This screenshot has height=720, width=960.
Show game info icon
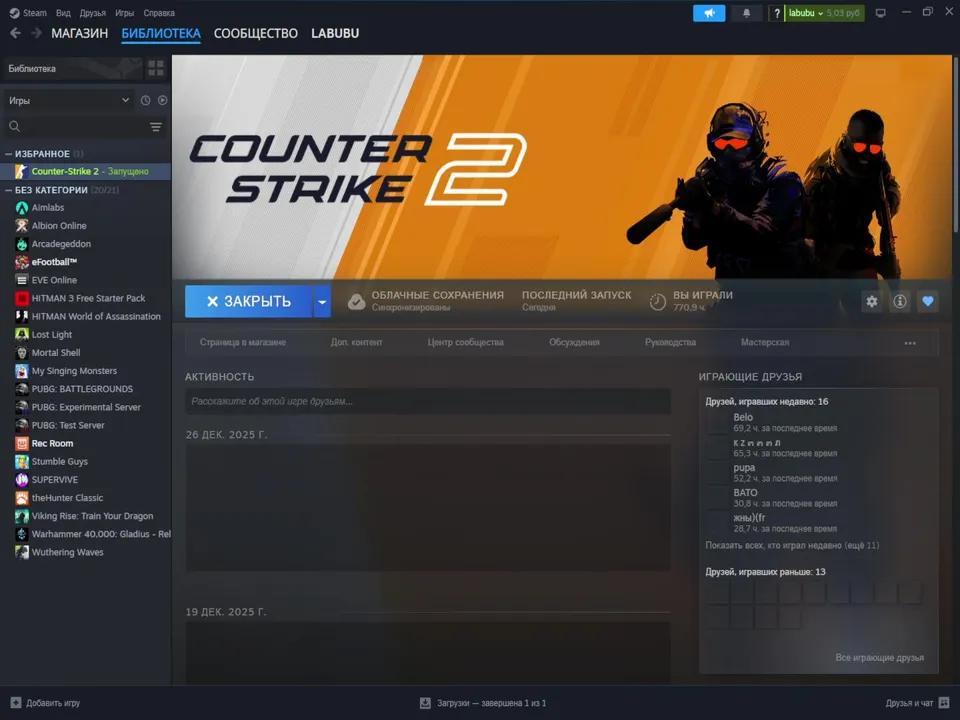click(x=900, y=301)
